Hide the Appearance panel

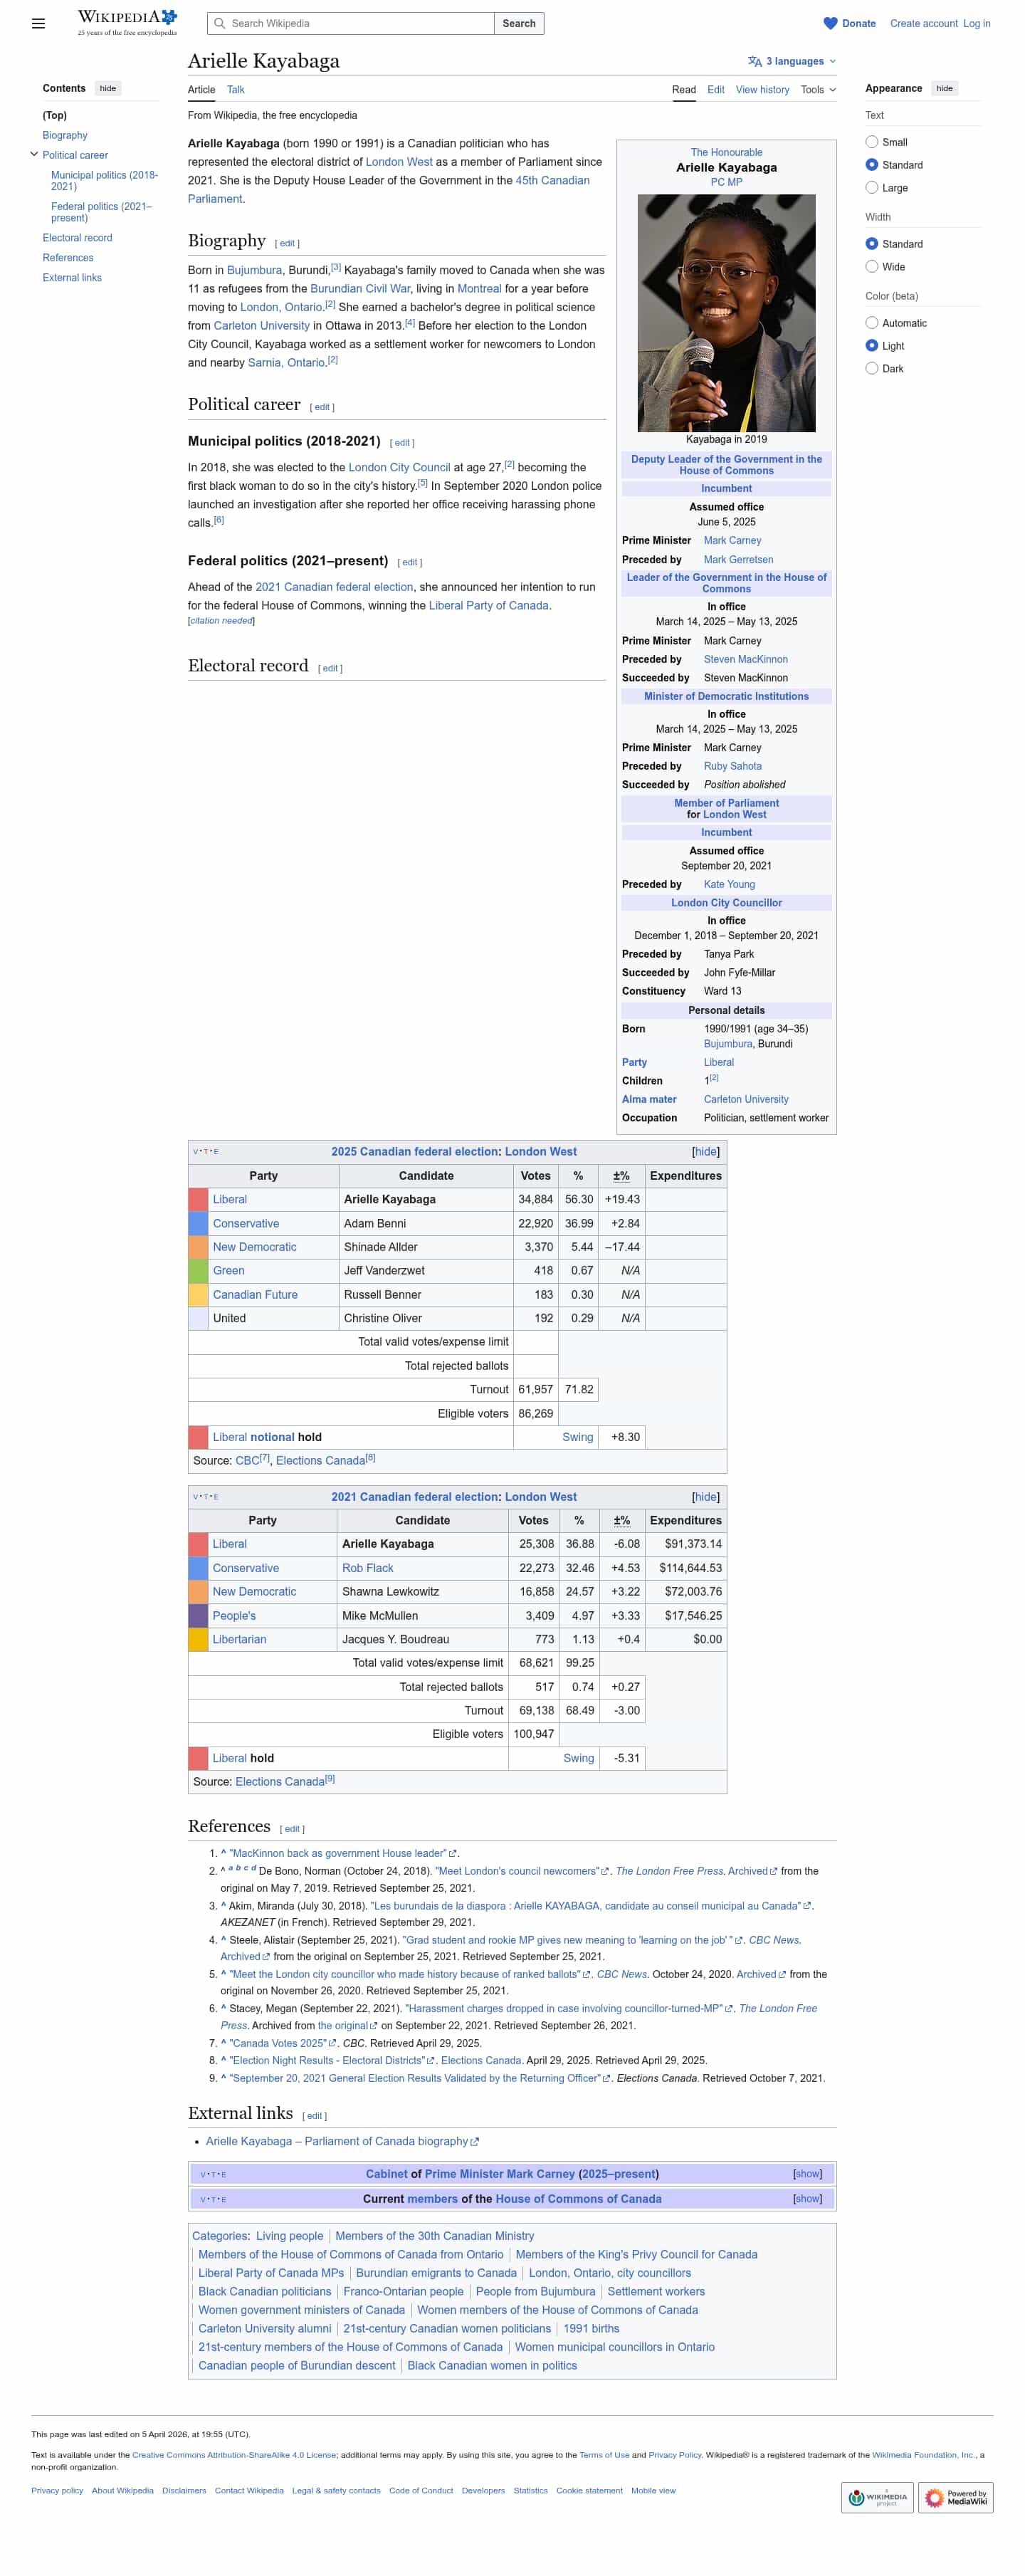pyautogui.click(x=945, y=89)
